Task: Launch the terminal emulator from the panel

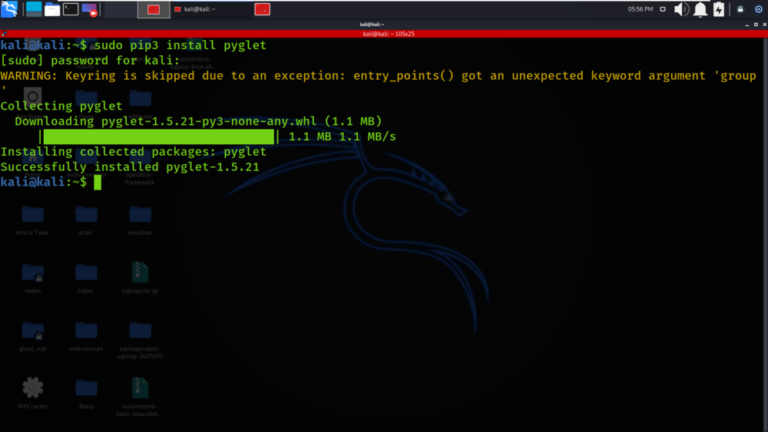Action: (x=70, y=10)
